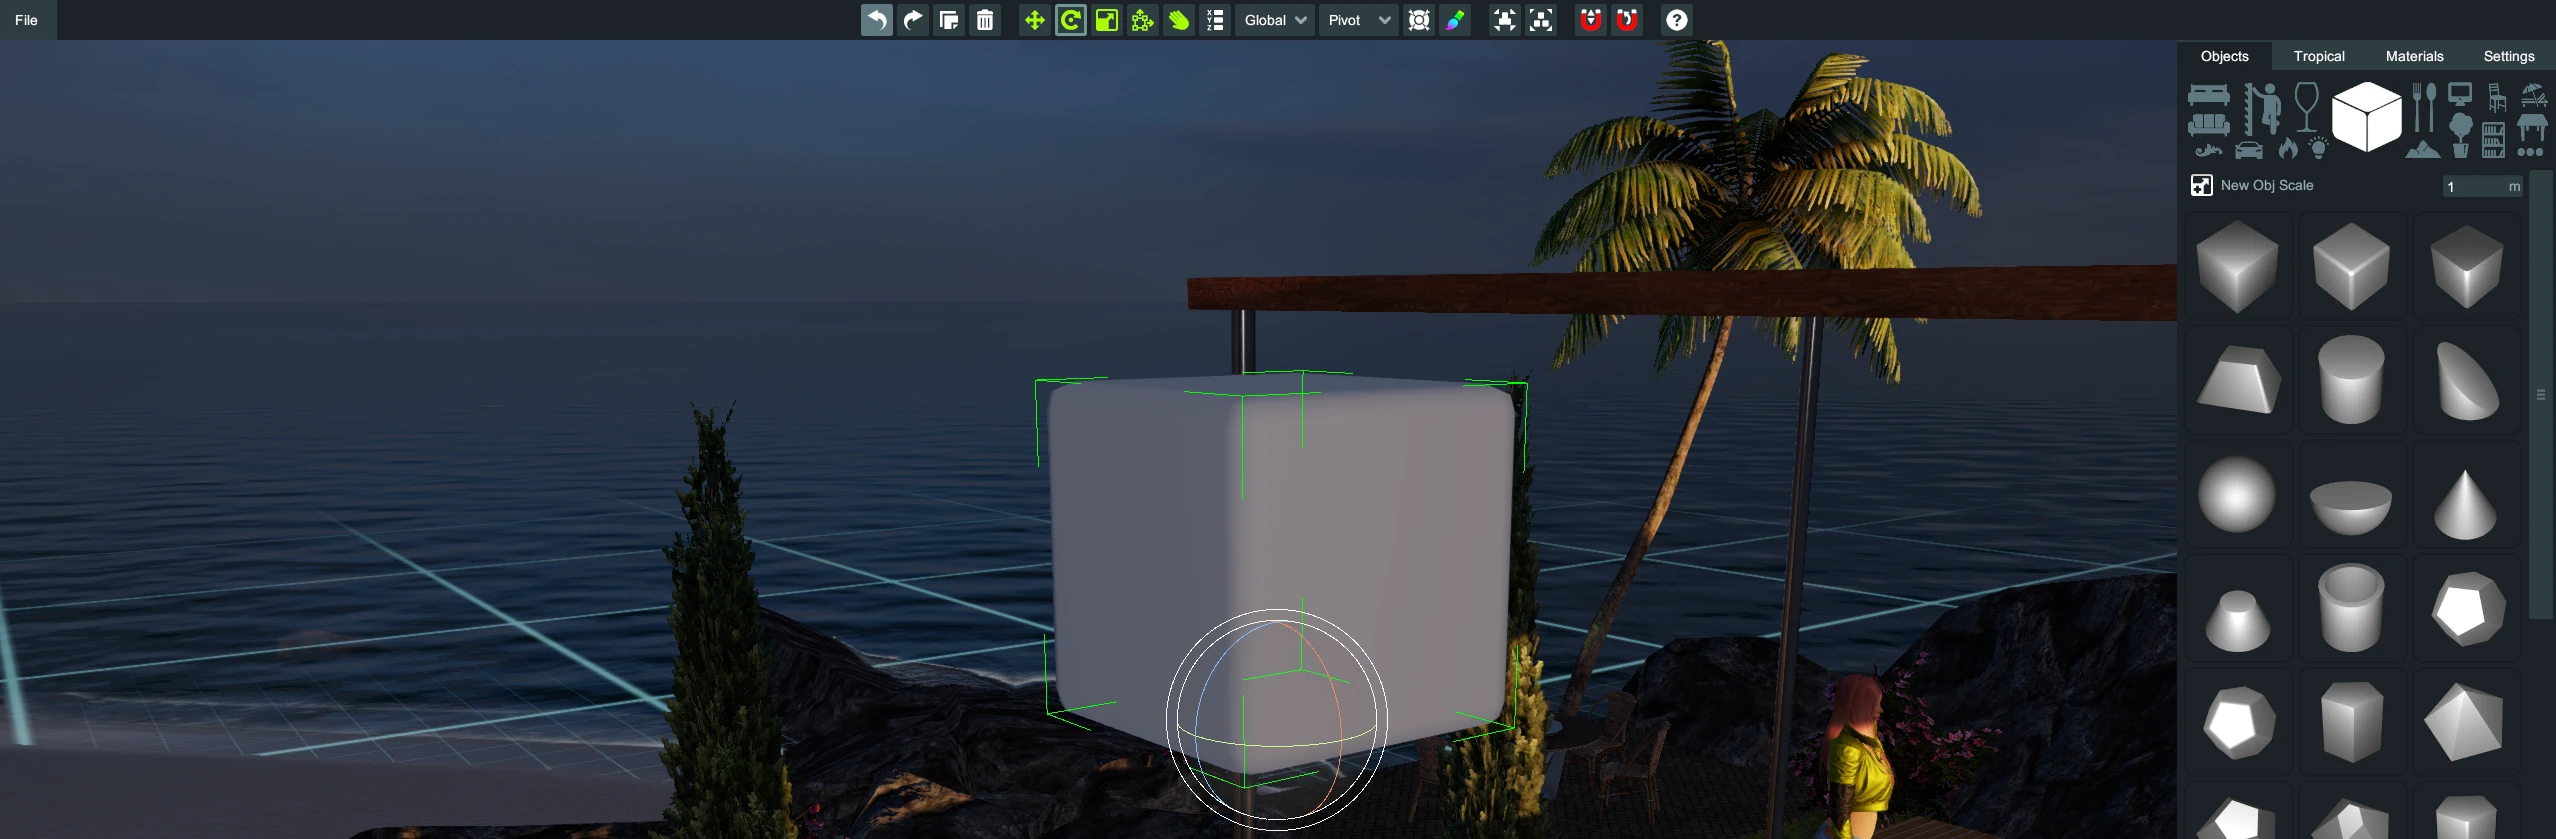Open the File menu
2556x839 pixels.
27,20
